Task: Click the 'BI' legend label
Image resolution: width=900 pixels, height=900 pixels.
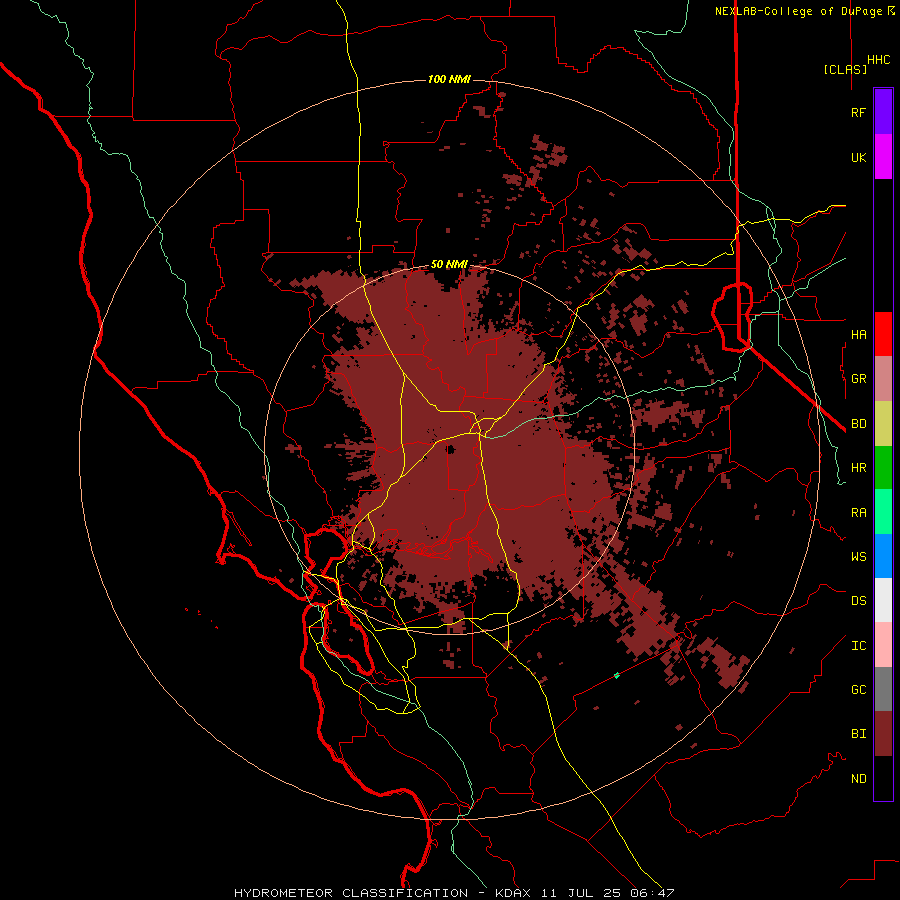Action: (x=858, y=734)
